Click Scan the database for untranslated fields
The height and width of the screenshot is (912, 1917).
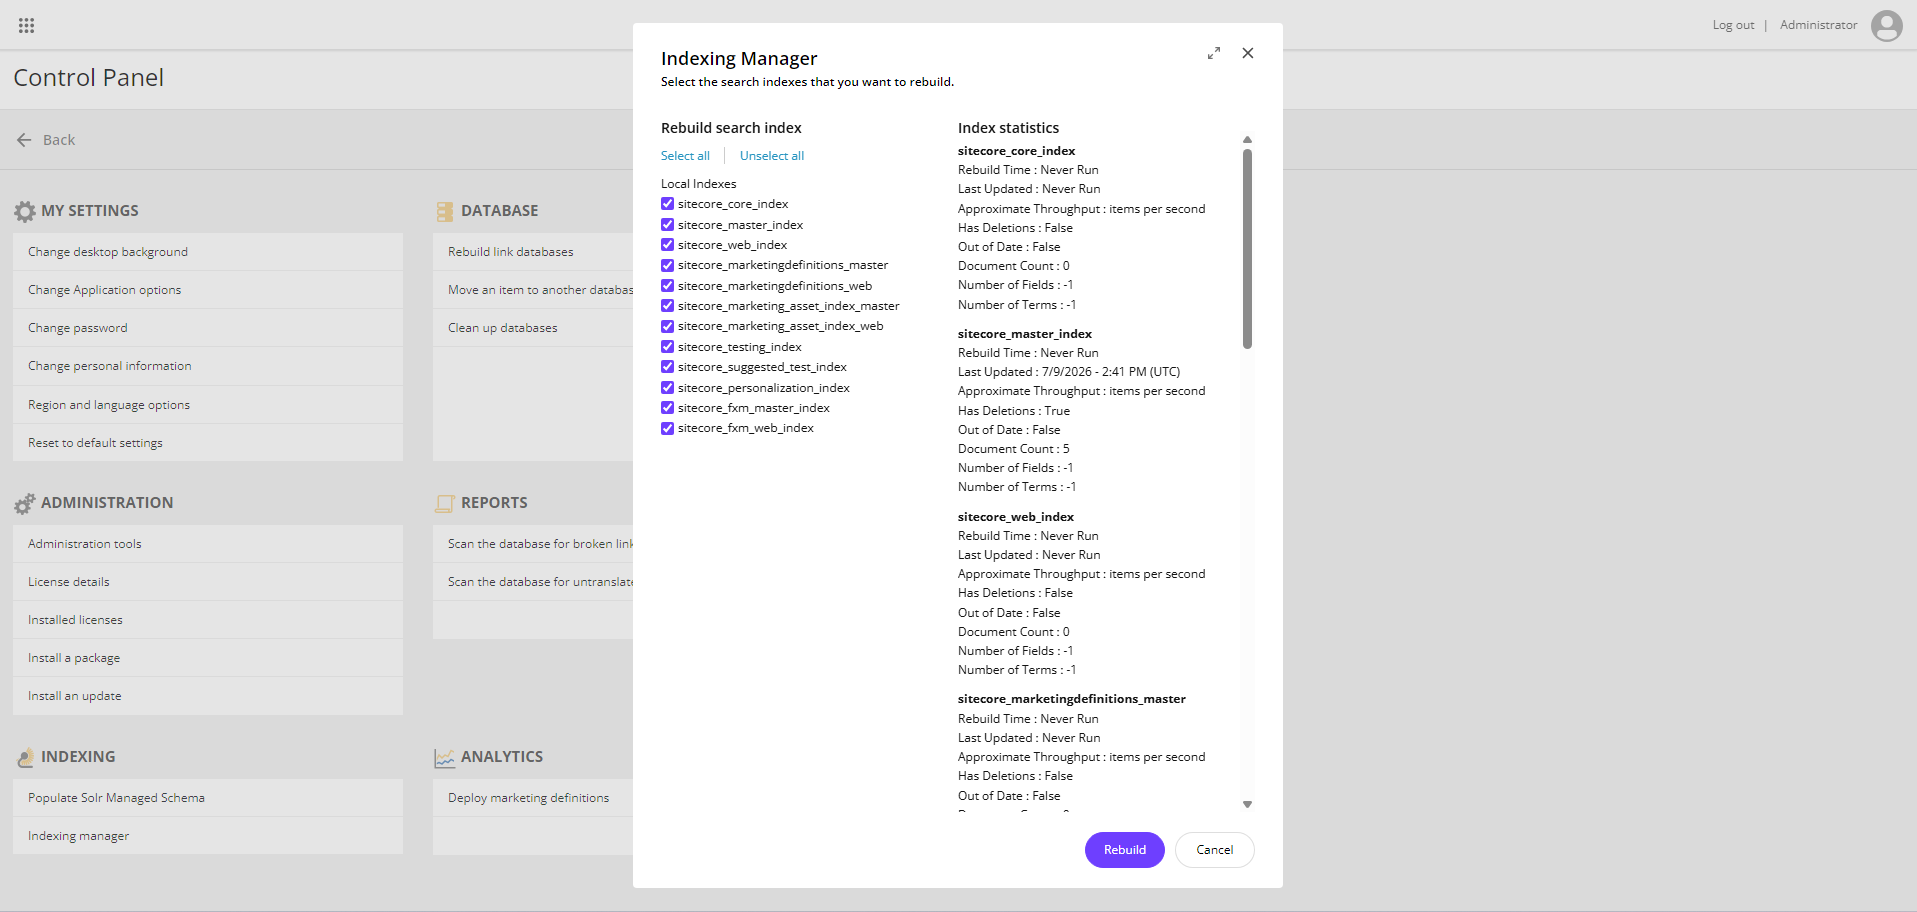(533, 582)
